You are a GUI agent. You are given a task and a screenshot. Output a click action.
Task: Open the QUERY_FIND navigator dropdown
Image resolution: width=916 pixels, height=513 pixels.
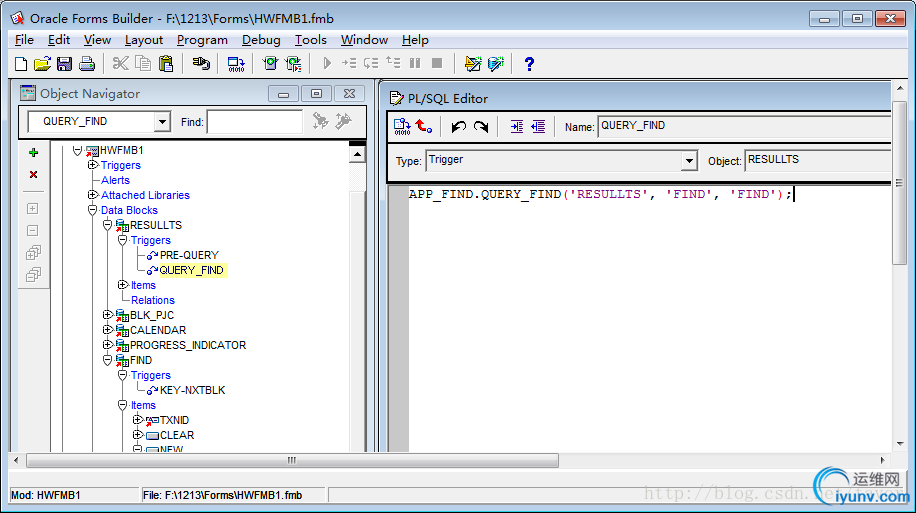162,122
